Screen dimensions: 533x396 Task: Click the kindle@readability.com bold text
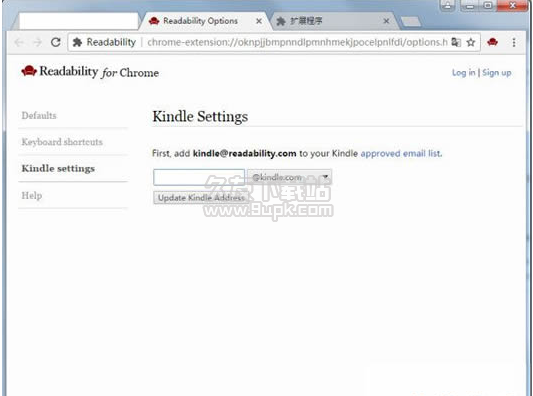244,154
